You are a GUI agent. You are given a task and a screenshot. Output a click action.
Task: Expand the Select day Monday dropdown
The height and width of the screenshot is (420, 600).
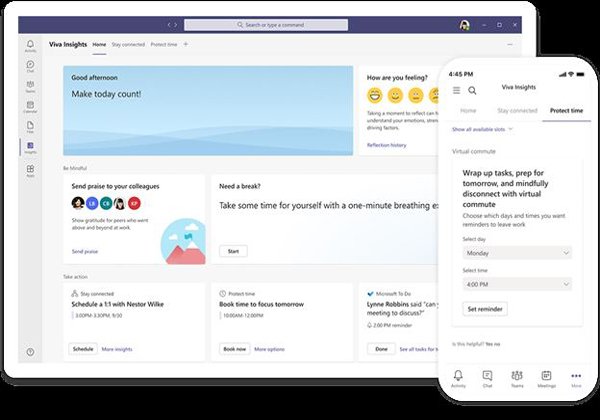518,254
